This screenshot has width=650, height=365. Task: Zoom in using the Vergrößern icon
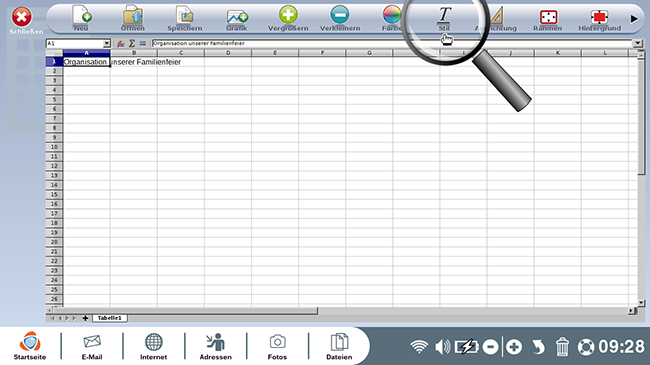pyautogui.click(x=288, y=17)
